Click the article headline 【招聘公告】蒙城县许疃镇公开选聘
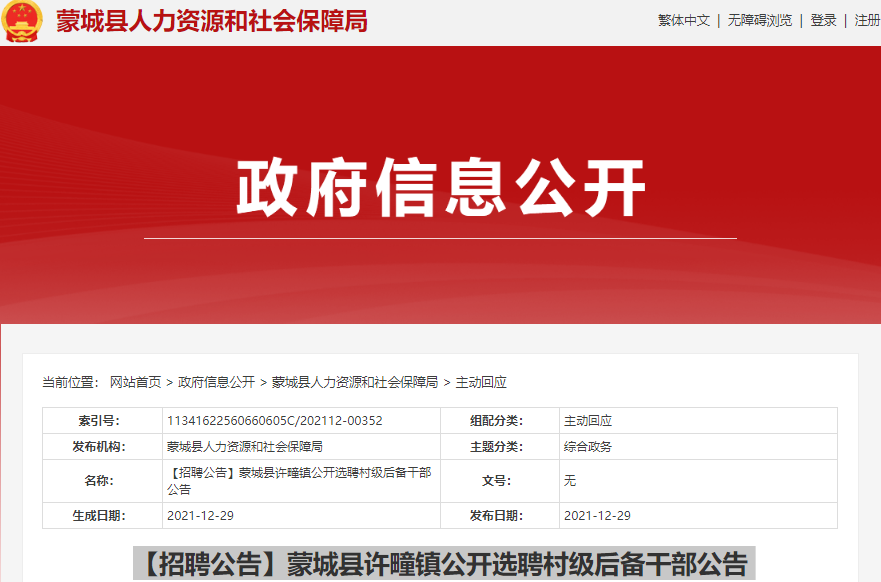This screenshot has height=582, width=881. (x=444, y=563)
